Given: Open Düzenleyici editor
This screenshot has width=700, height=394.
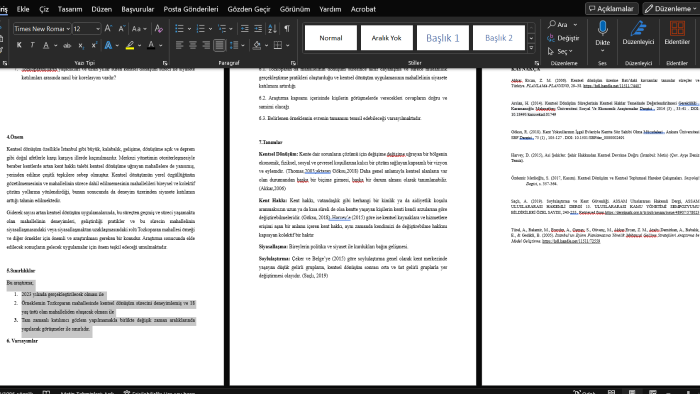Looking at the screenshot, I should (638, 33).
